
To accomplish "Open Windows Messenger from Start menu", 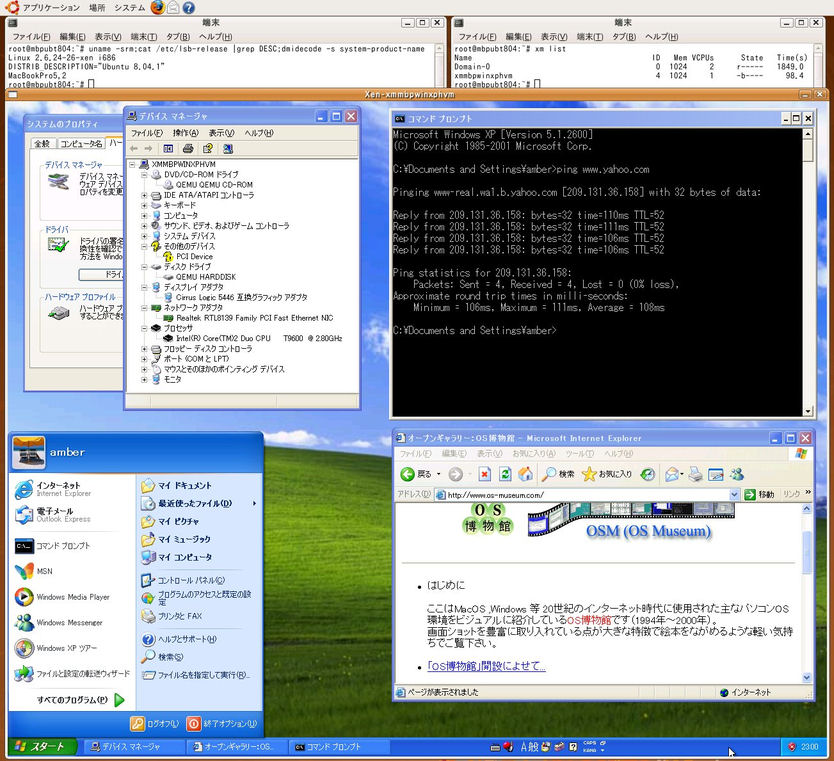I will tap(59, 622).
